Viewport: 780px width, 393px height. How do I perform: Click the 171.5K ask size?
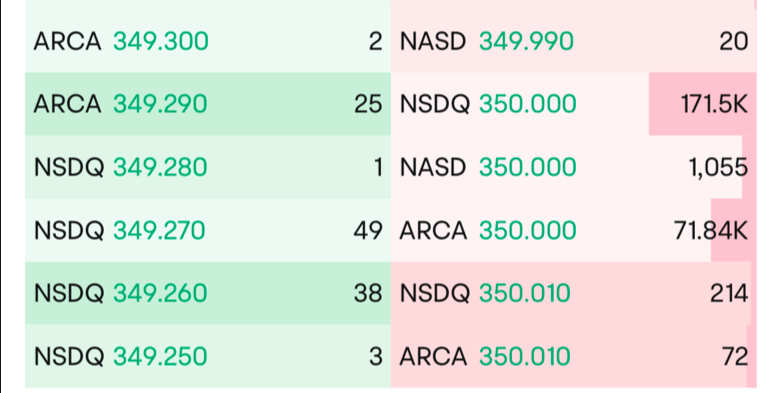[714, 104]
